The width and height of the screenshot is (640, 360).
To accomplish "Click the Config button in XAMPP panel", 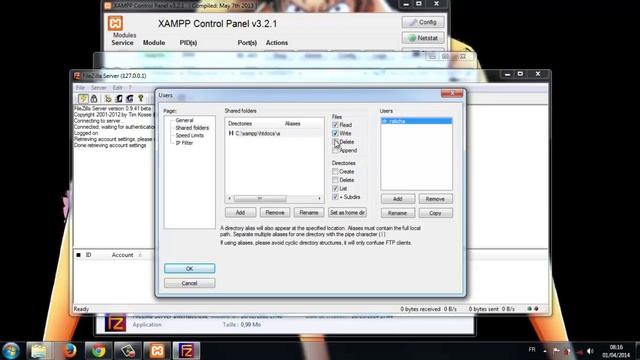I will pos(423,22).
